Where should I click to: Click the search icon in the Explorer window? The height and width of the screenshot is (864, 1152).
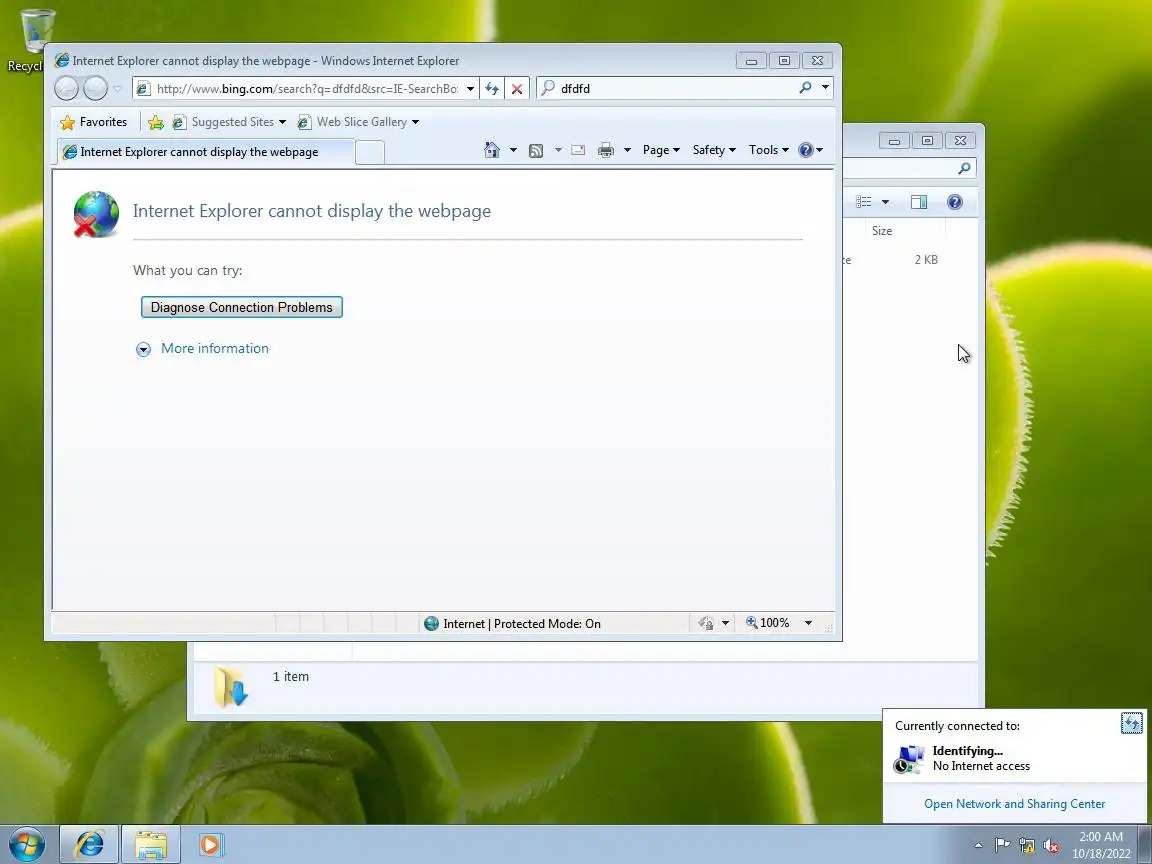pyautogui.click(x=964, y=168)
